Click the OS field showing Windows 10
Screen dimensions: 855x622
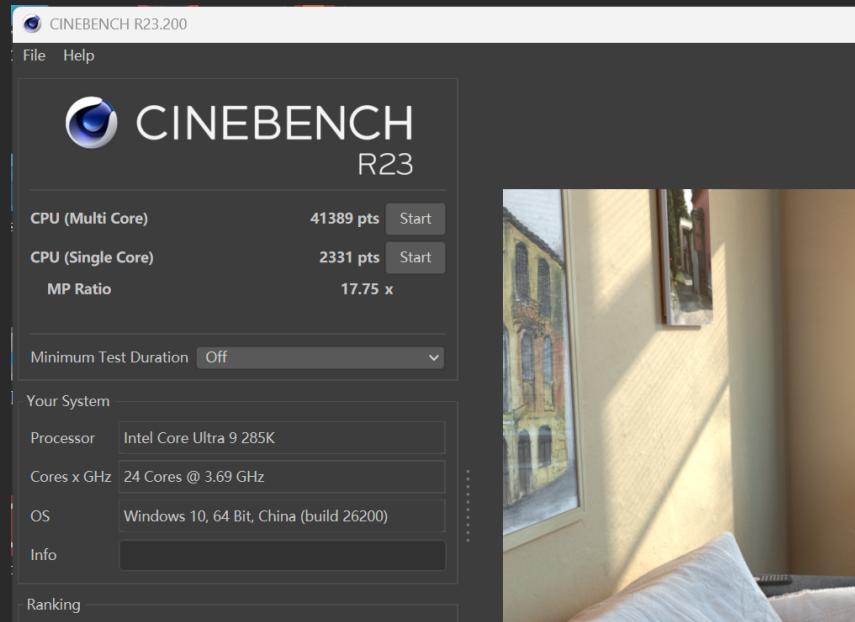pos(282,516)
